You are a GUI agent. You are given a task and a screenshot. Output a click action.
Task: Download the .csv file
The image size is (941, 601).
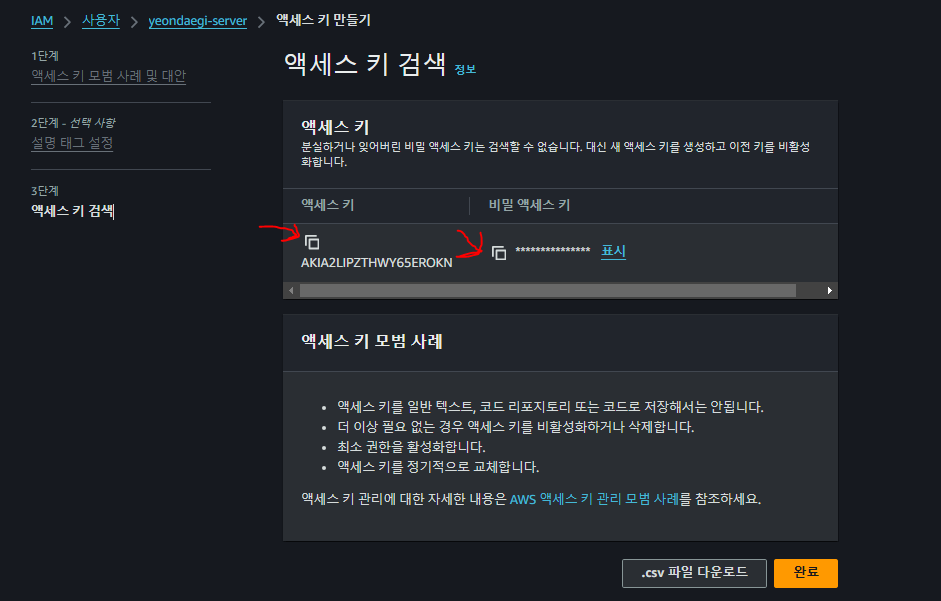694,573
